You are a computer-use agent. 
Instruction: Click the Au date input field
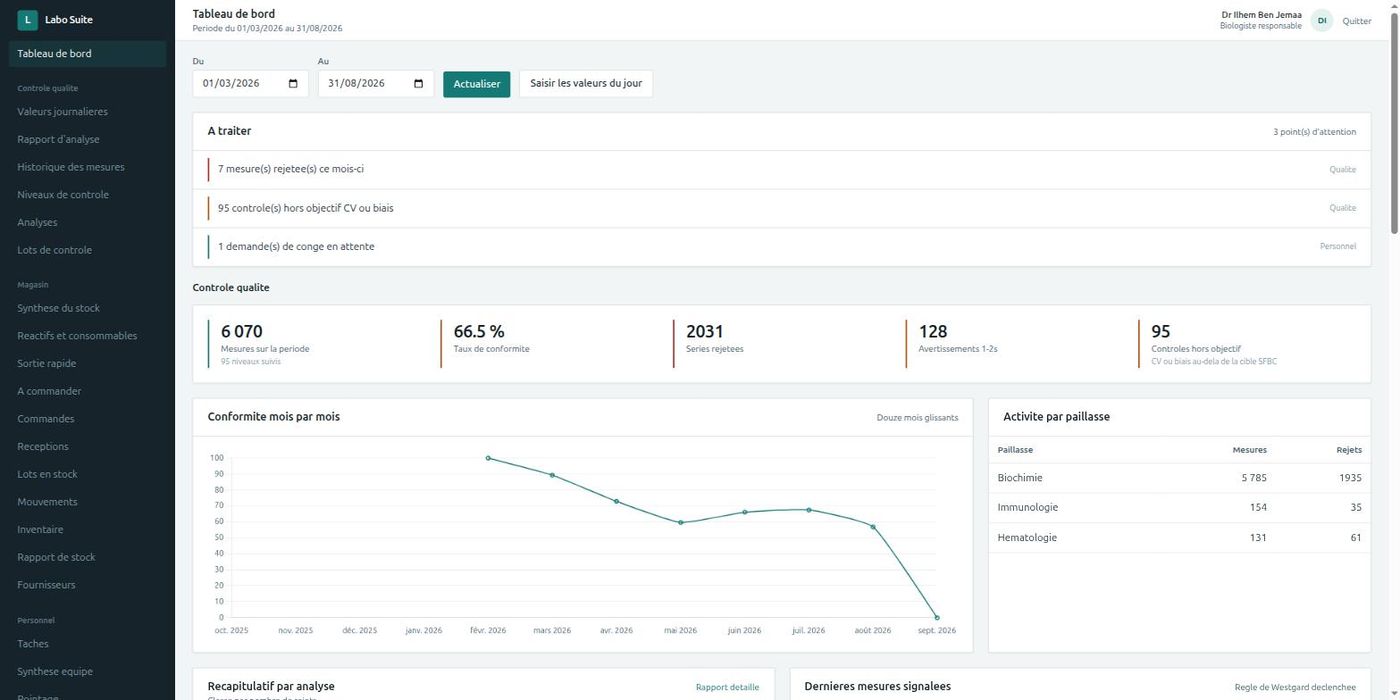(x=375, y=84)
